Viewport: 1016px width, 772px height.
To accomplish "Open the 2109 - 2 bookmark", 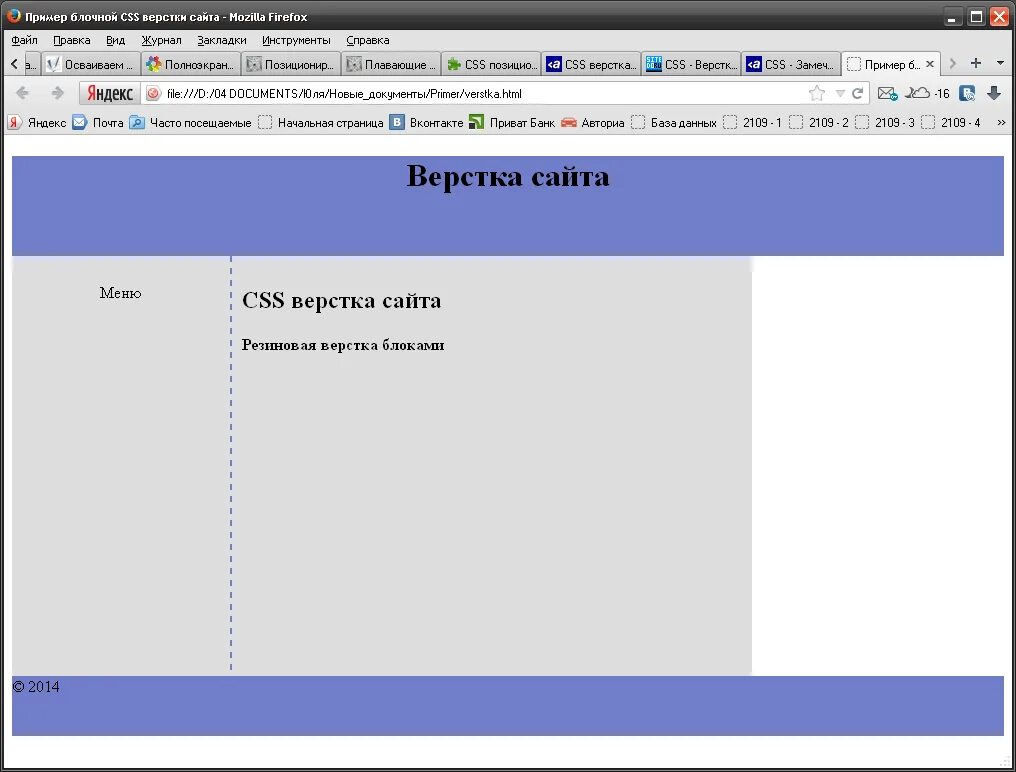I will [x=818, y=123].
